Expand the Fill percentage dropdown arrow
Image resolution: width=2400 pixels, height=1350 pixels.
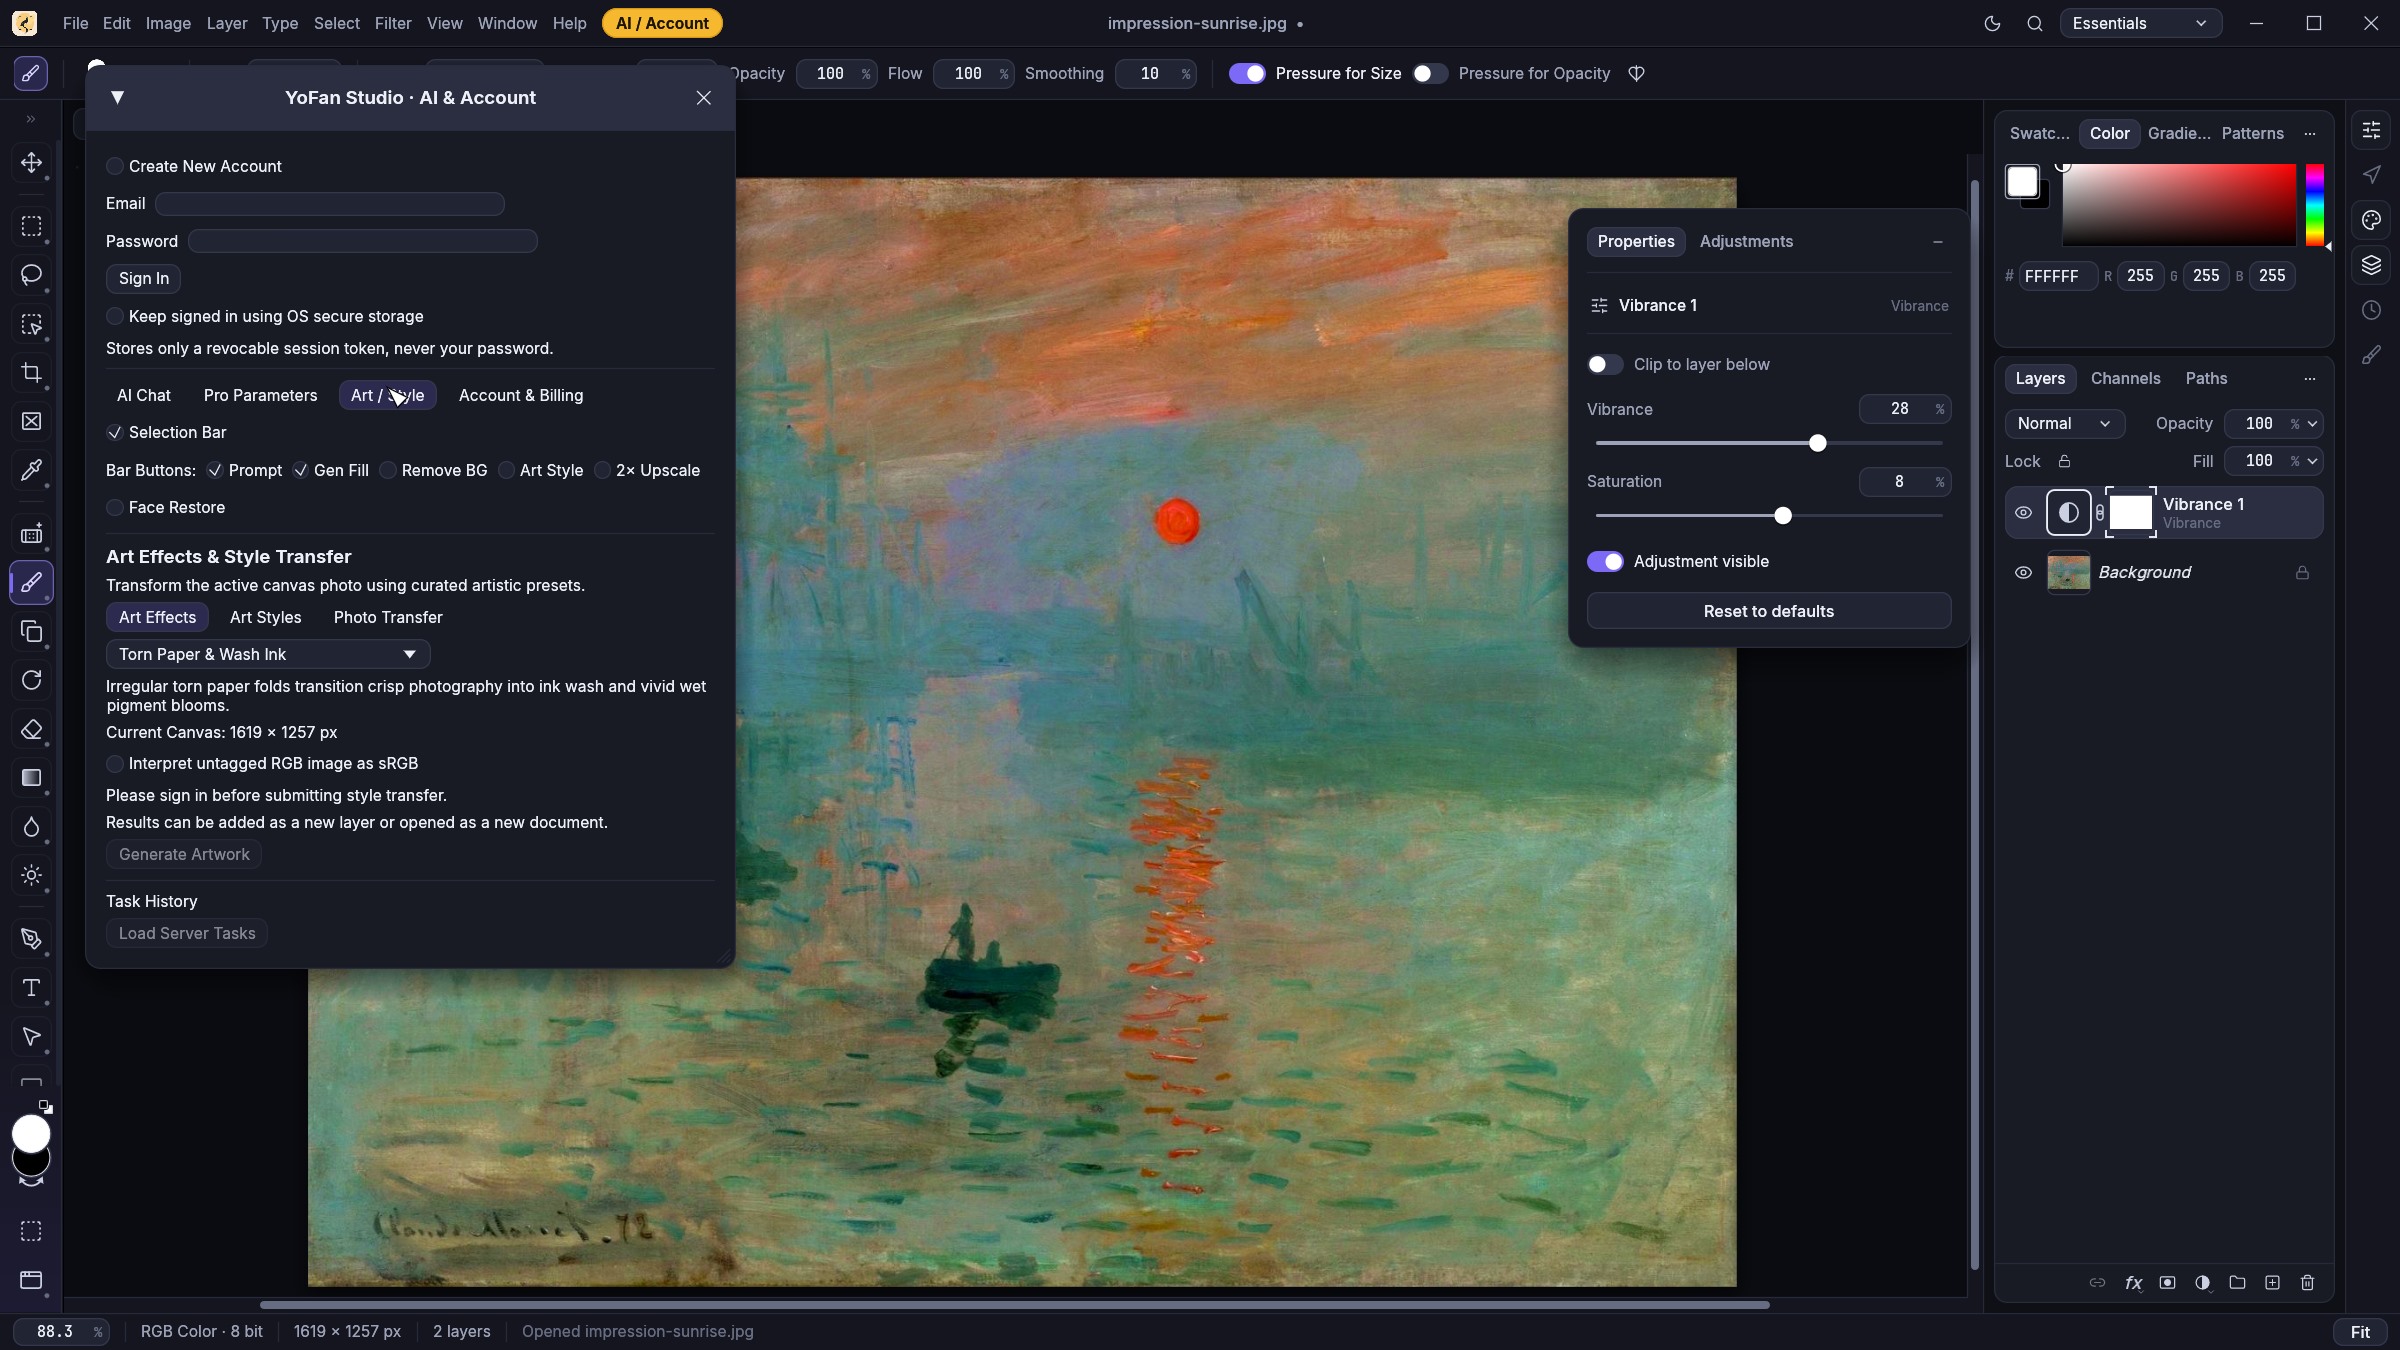[2312, 461]
